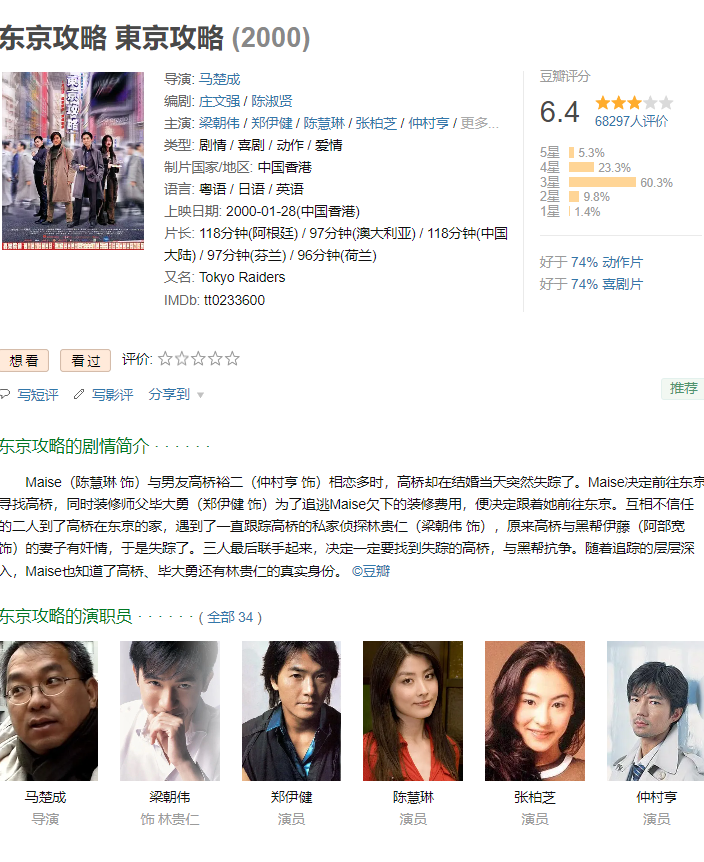Click the 推荐 recommend button
Screen dimensions: 704x862
click(x=683, y=388)
